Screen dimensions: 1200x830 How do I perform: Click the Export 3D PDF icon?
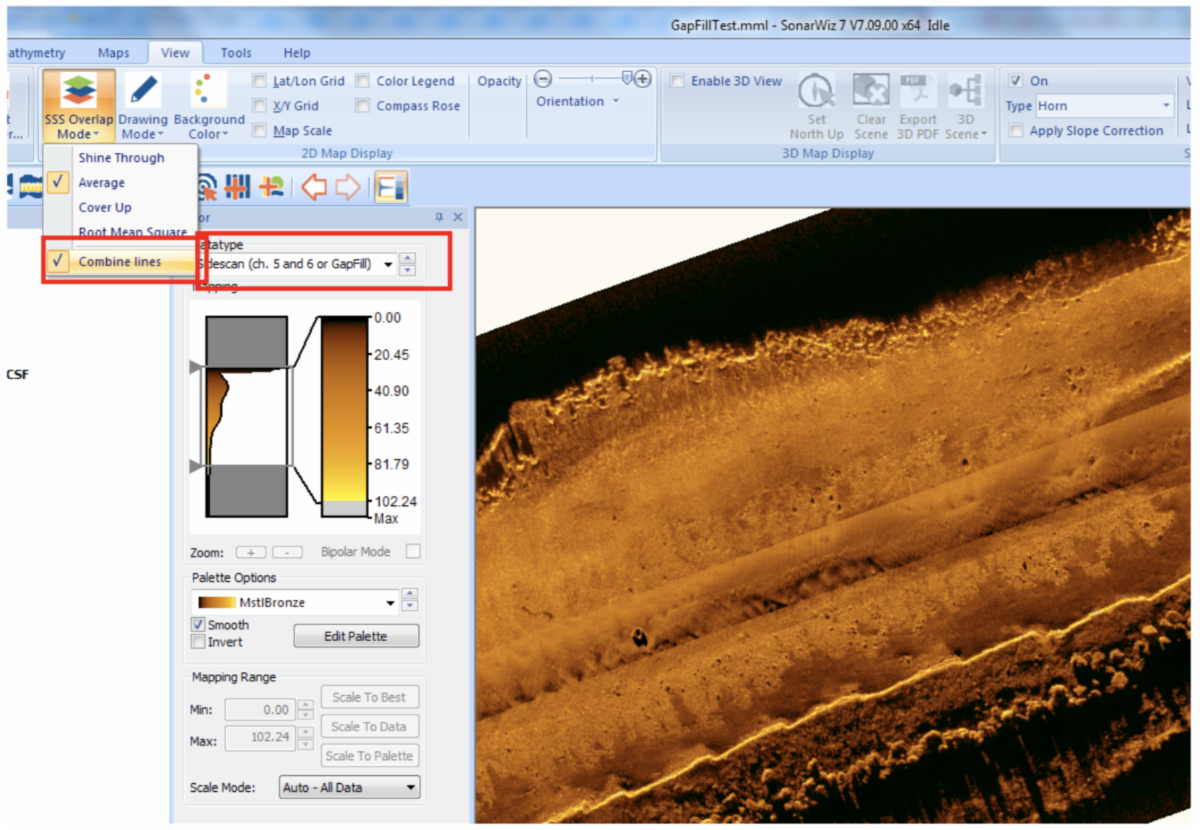918,92
